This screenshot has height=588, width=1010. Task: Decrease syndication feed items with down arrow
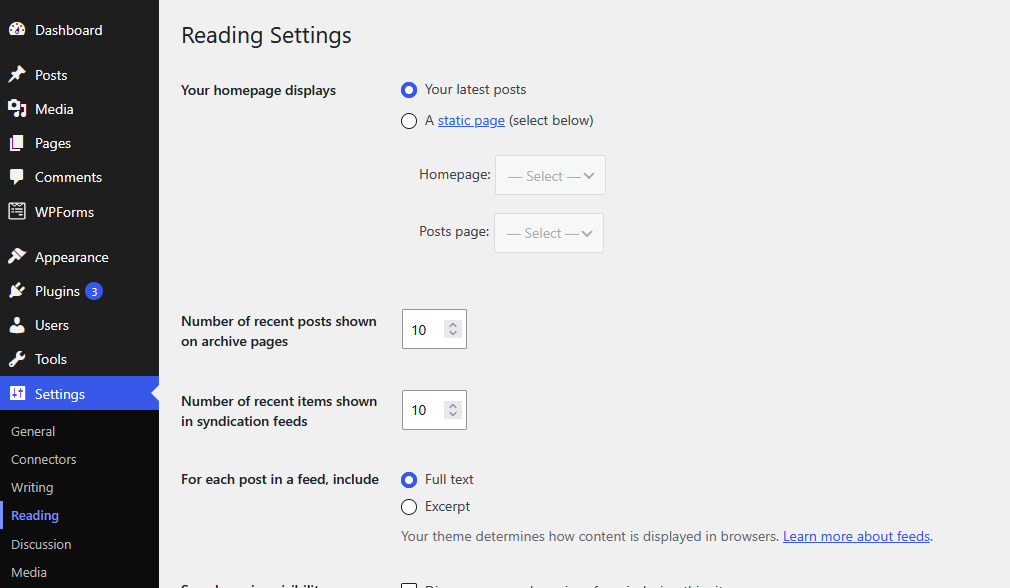(453, 414)
